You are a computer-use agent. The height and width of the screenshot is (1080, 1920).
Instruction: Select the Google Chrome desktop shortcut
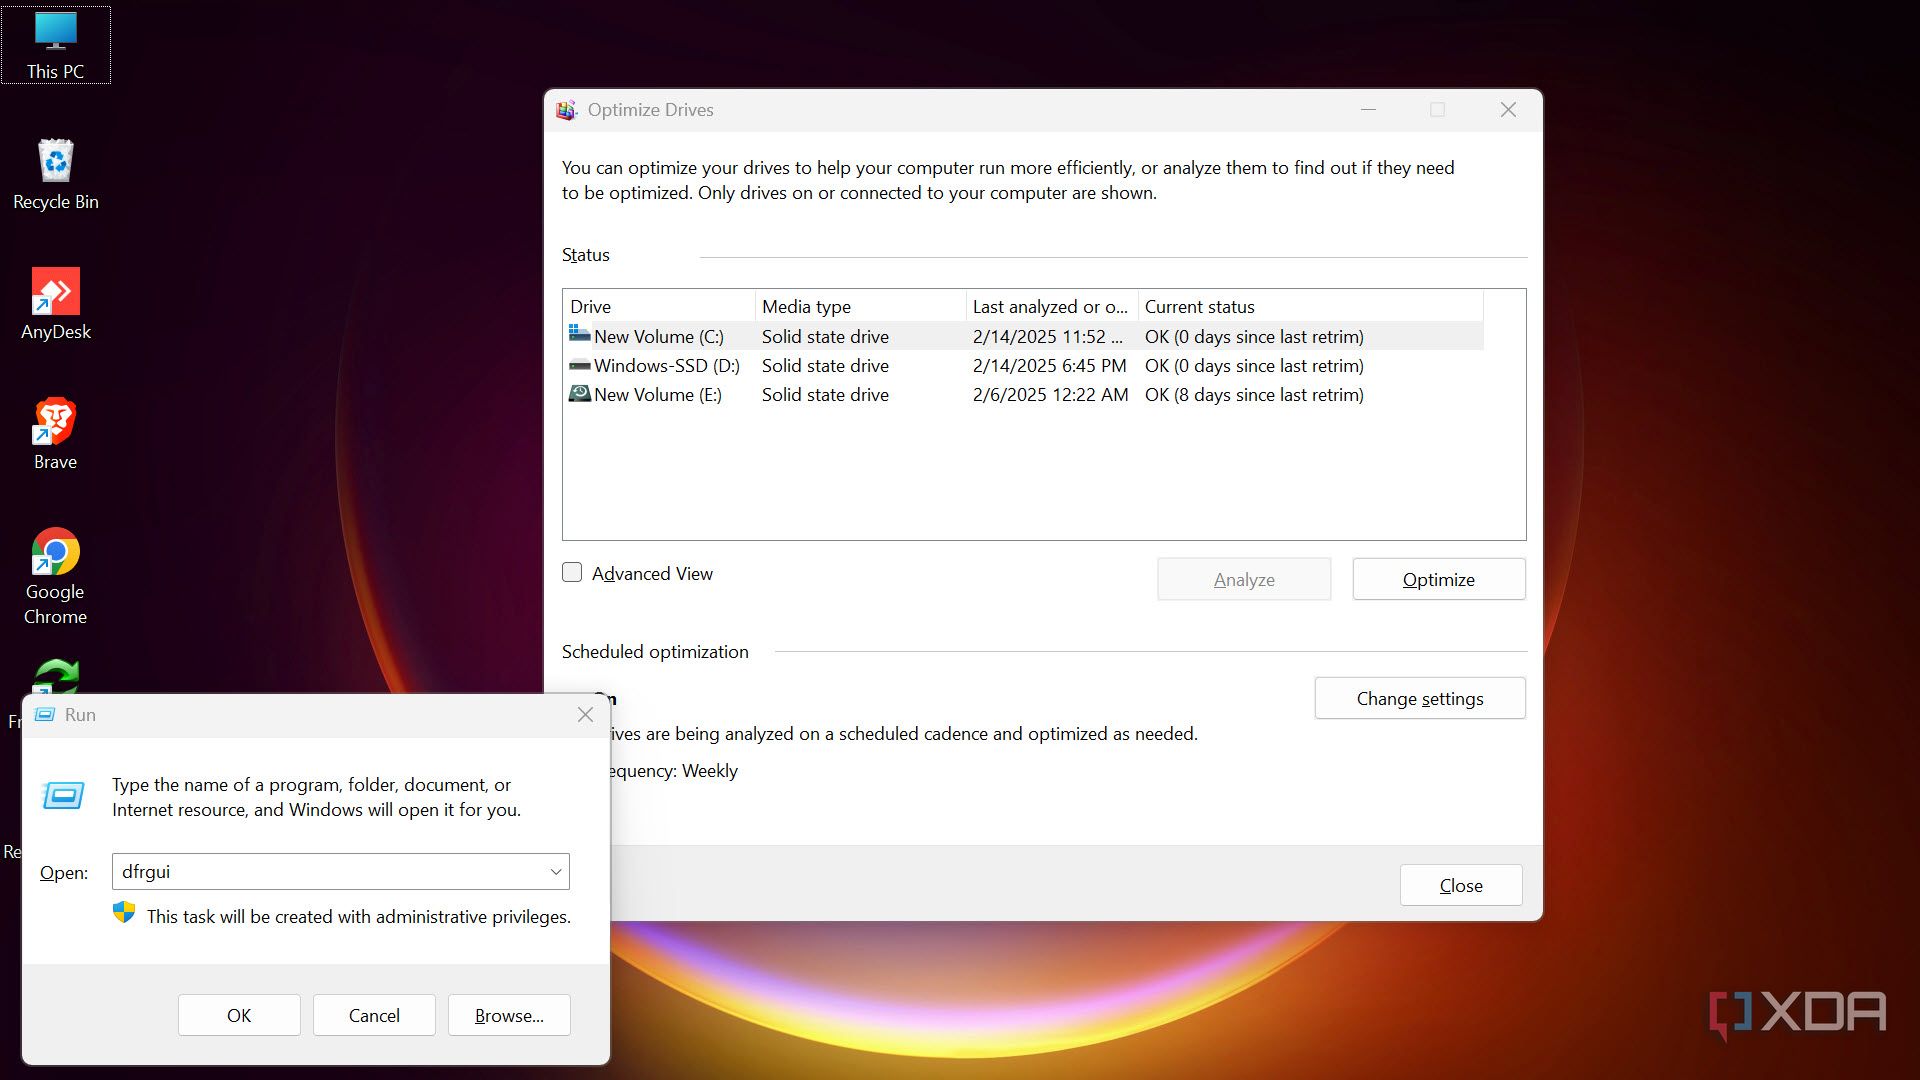(x=55, y=577)
